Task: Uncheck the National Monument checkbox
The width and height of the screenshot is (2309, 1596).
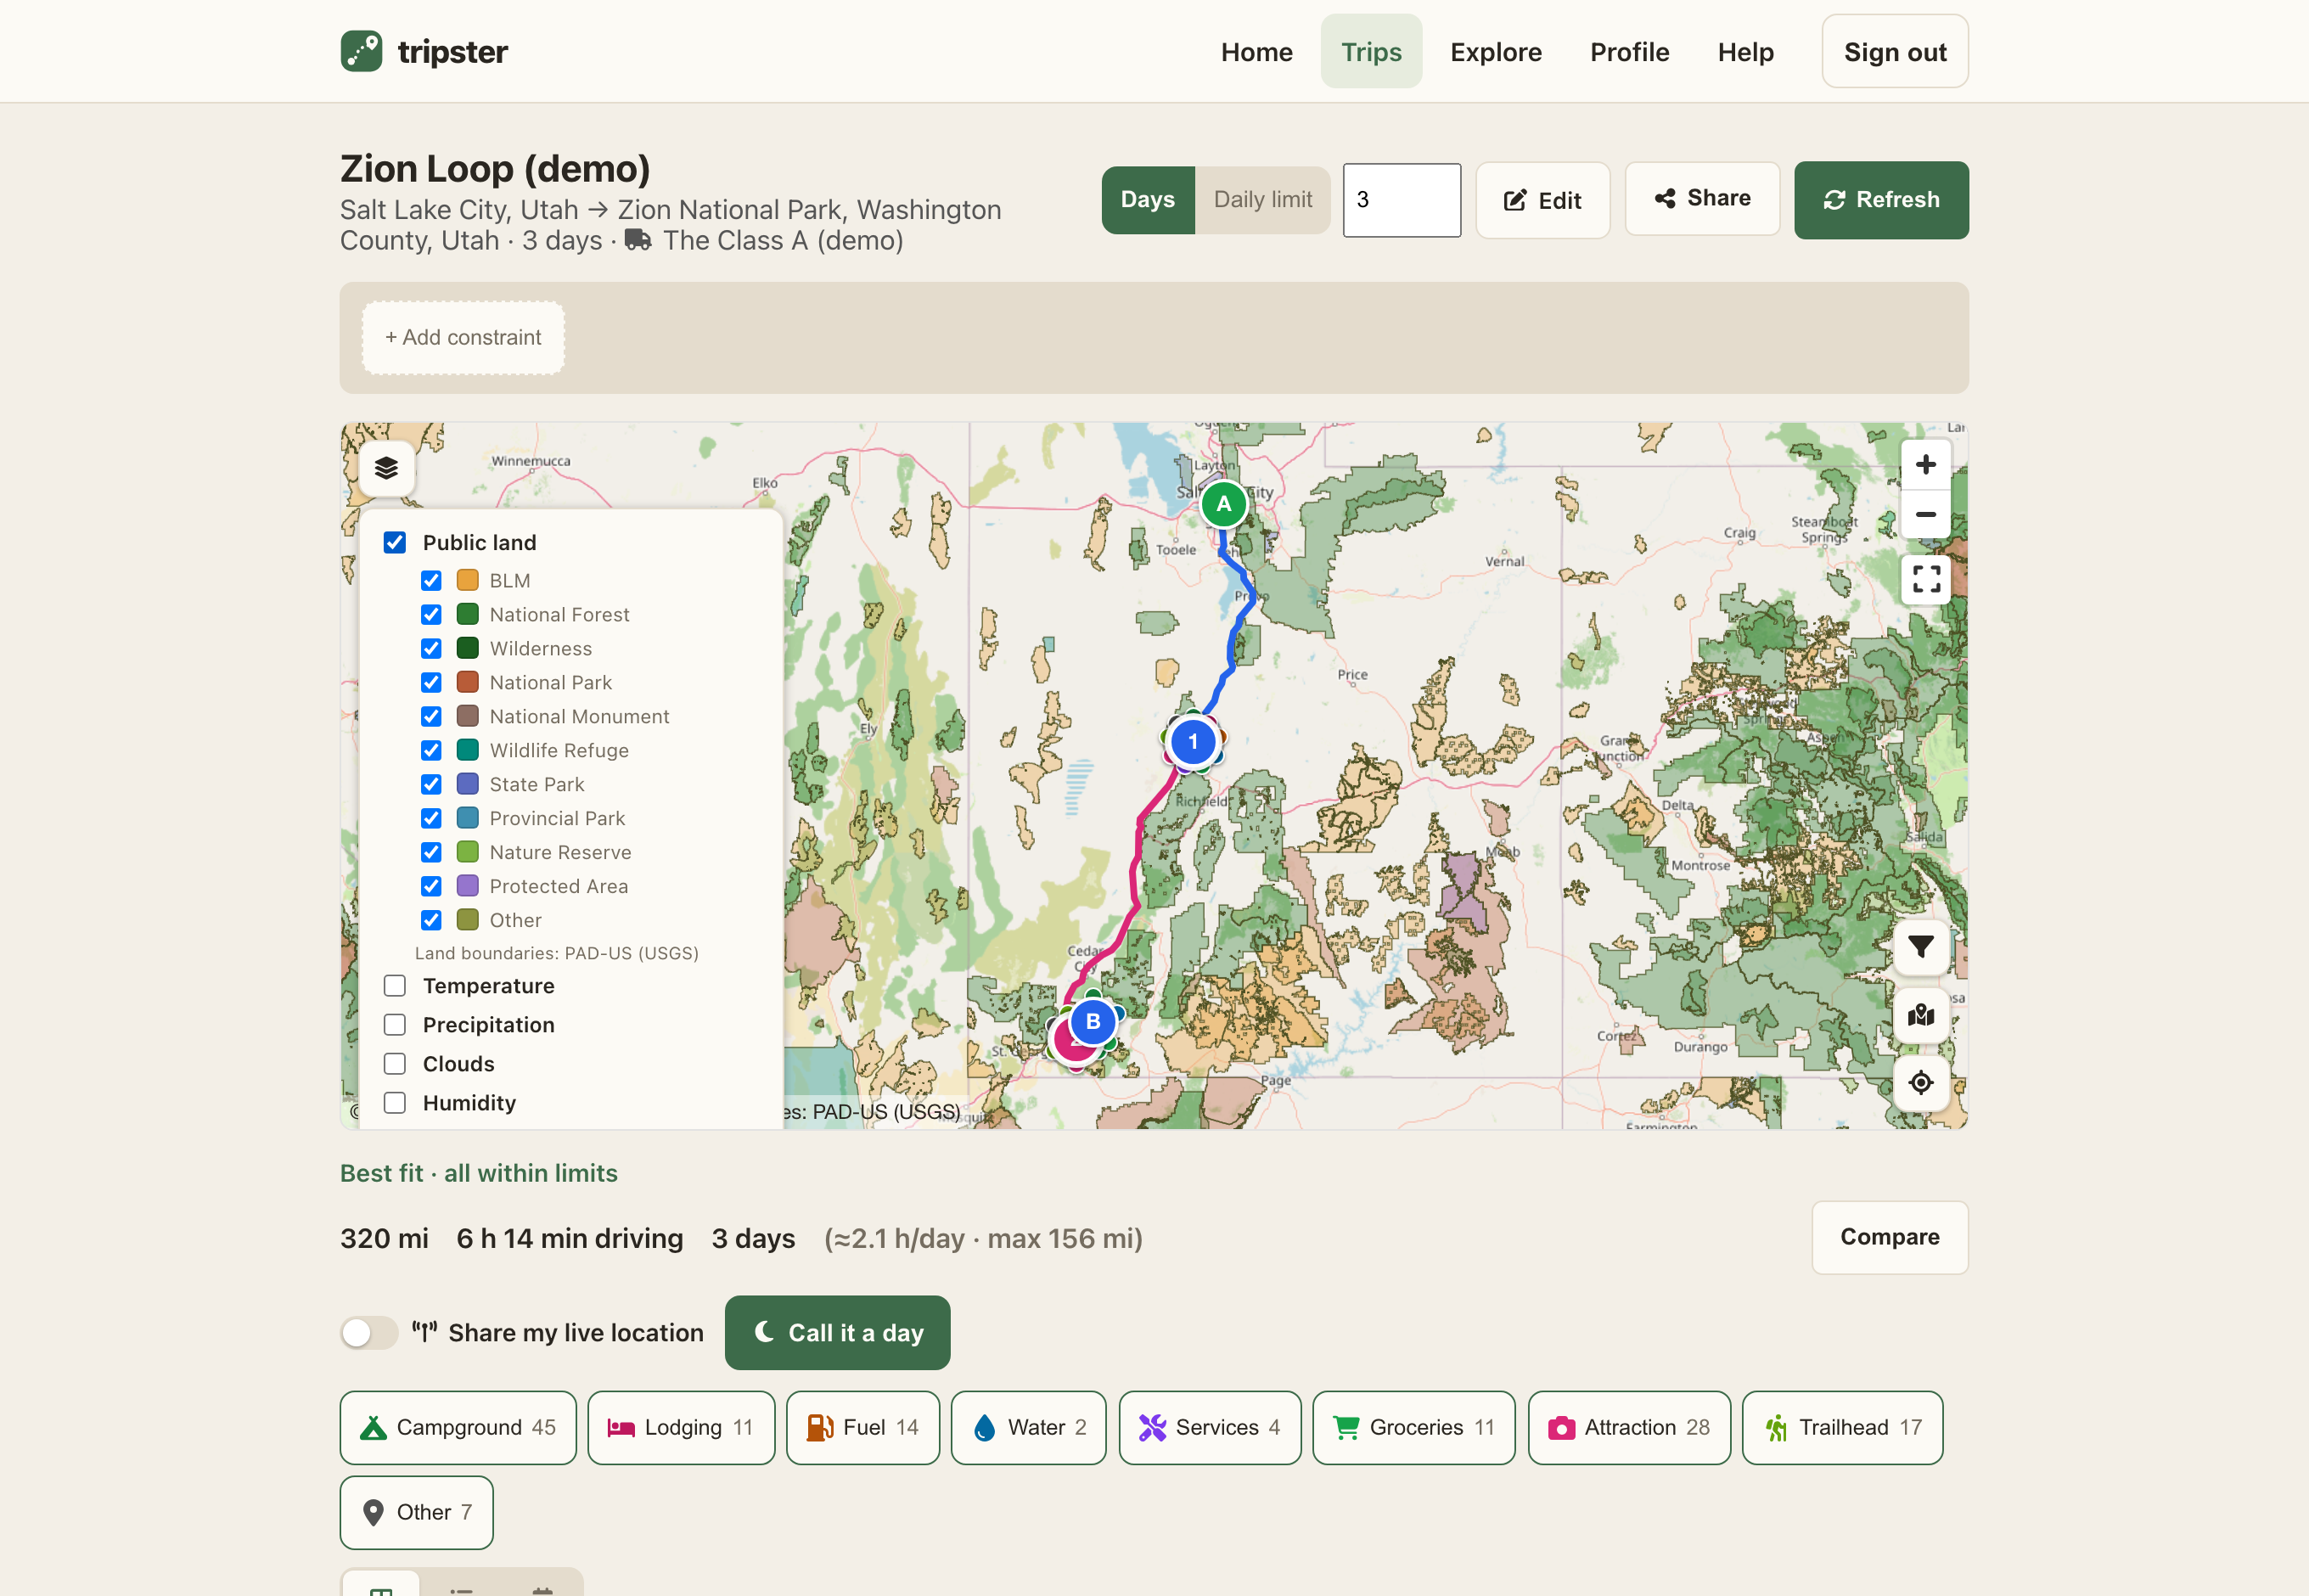Action: click(431, 717)
